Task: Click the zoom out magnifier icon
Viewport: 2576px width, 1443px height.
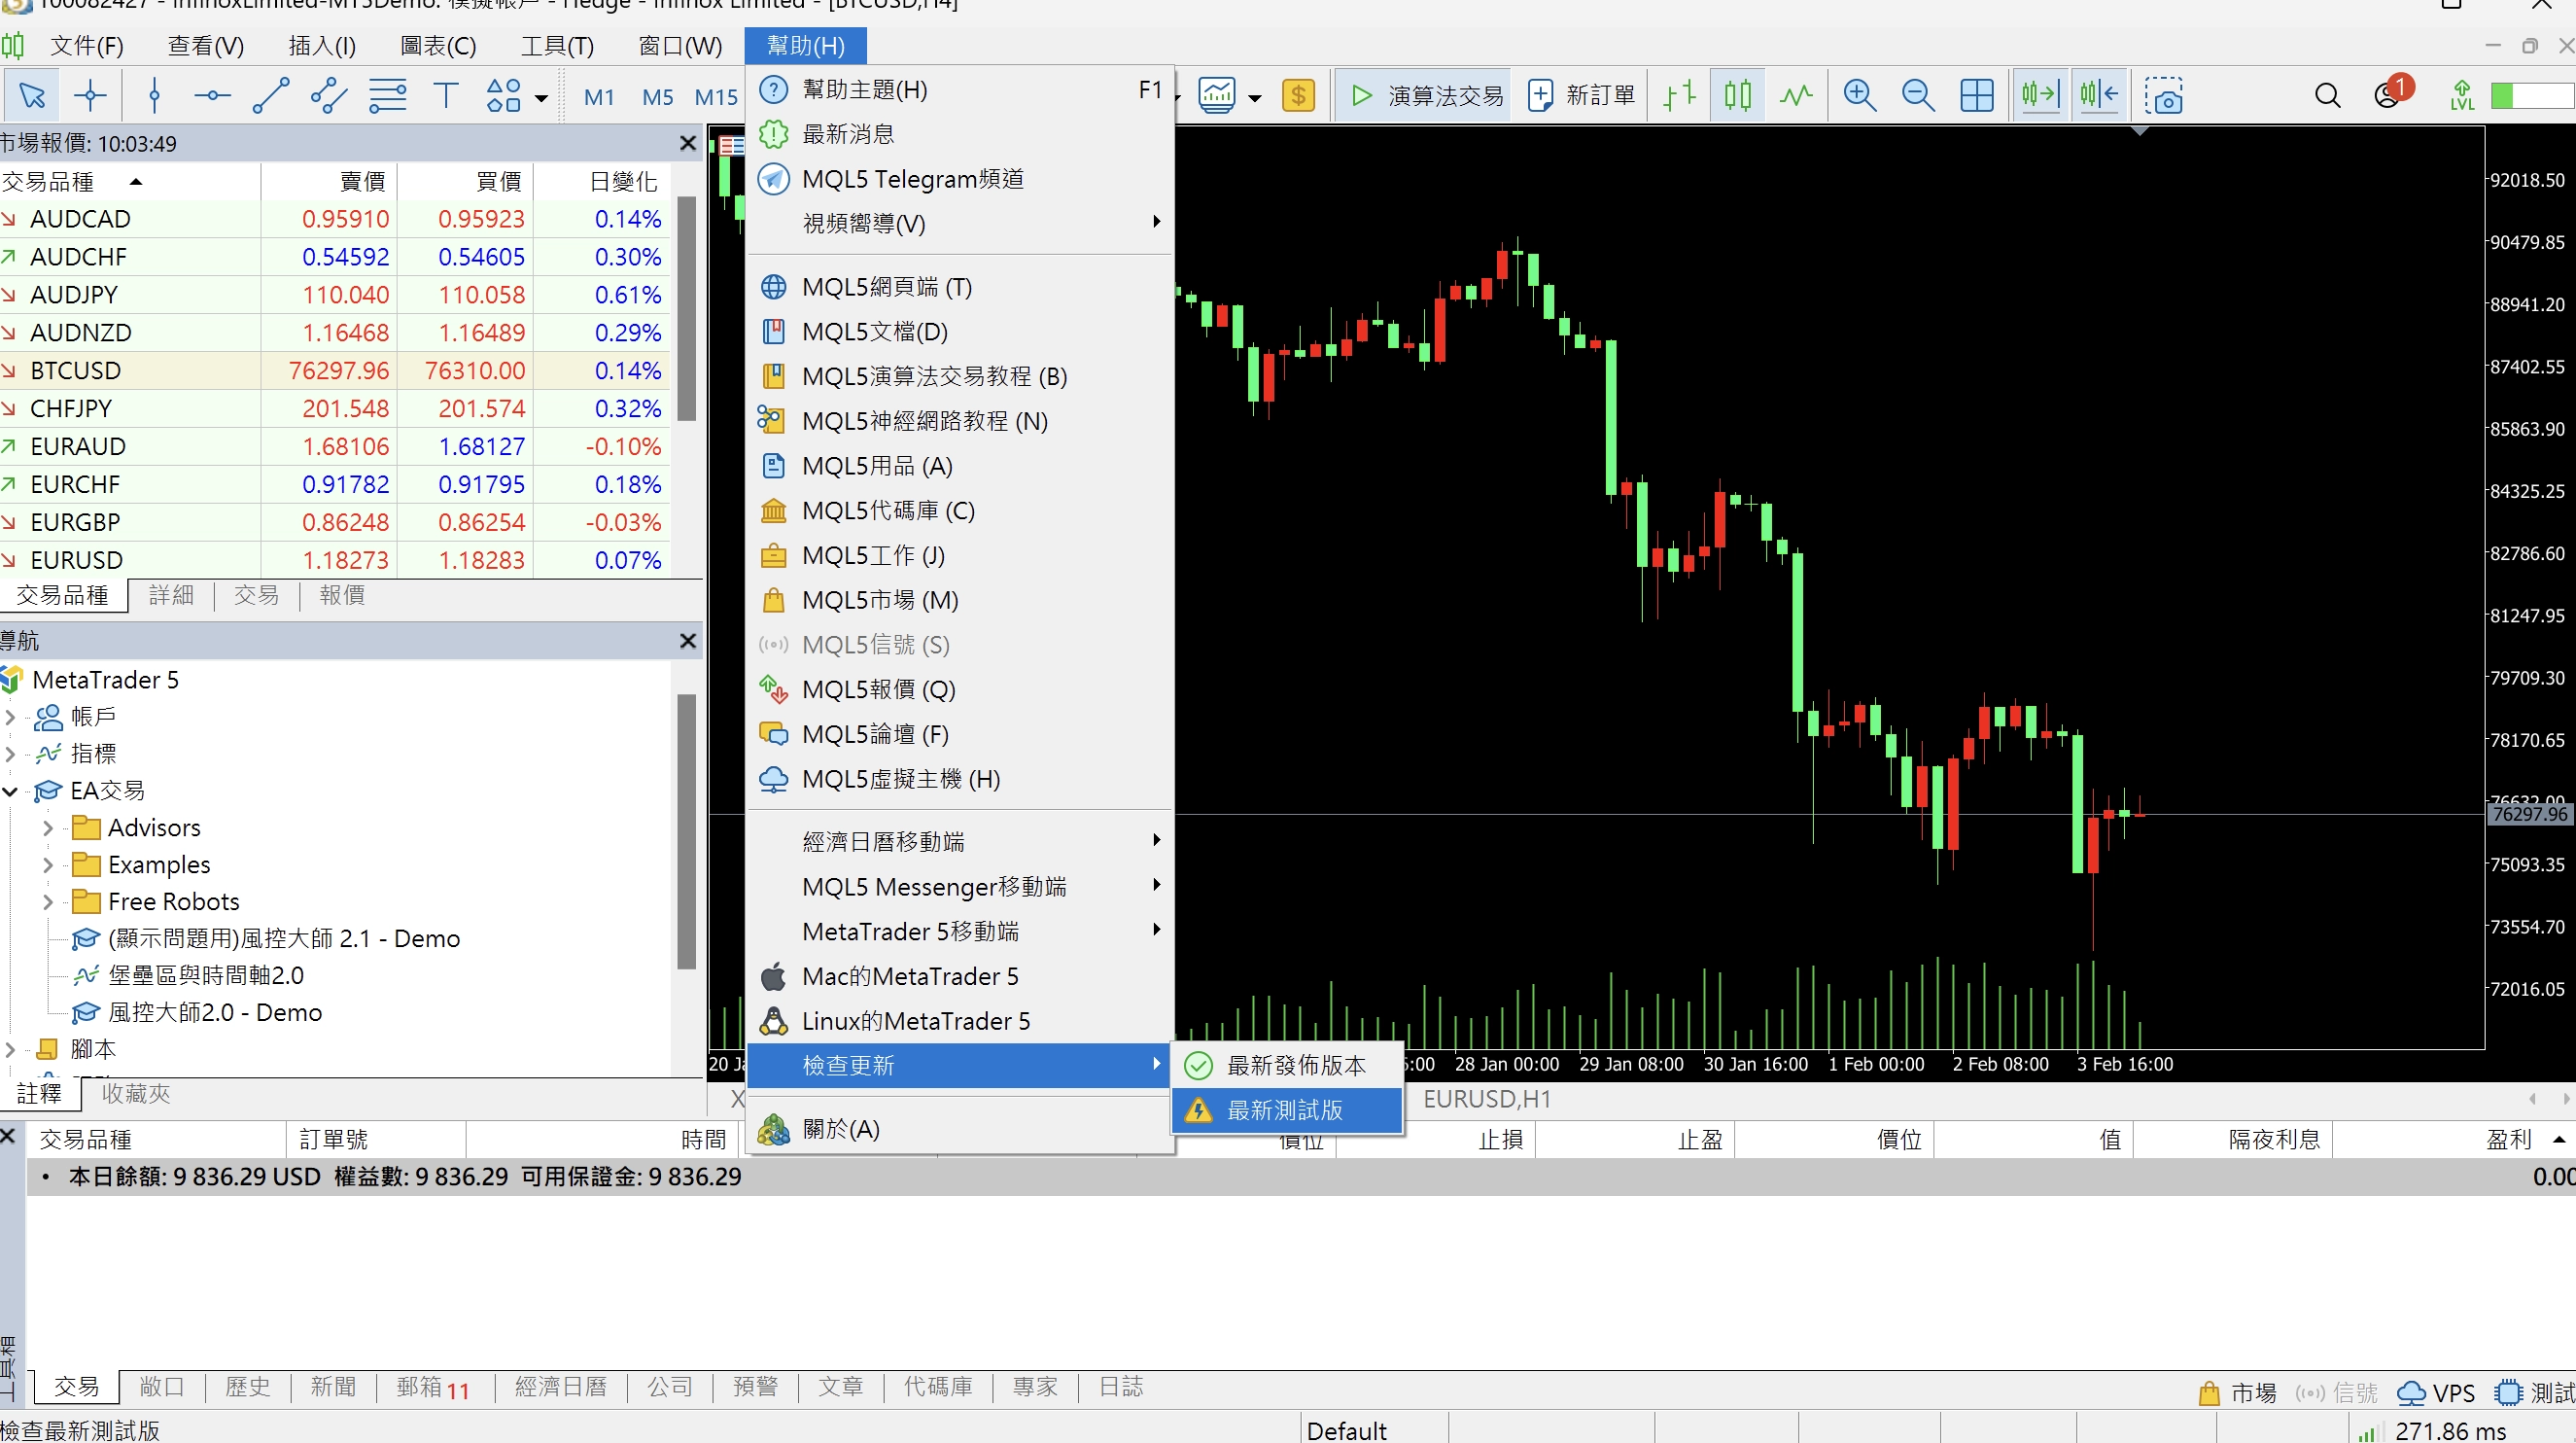Action: (x=1917, y=96)
